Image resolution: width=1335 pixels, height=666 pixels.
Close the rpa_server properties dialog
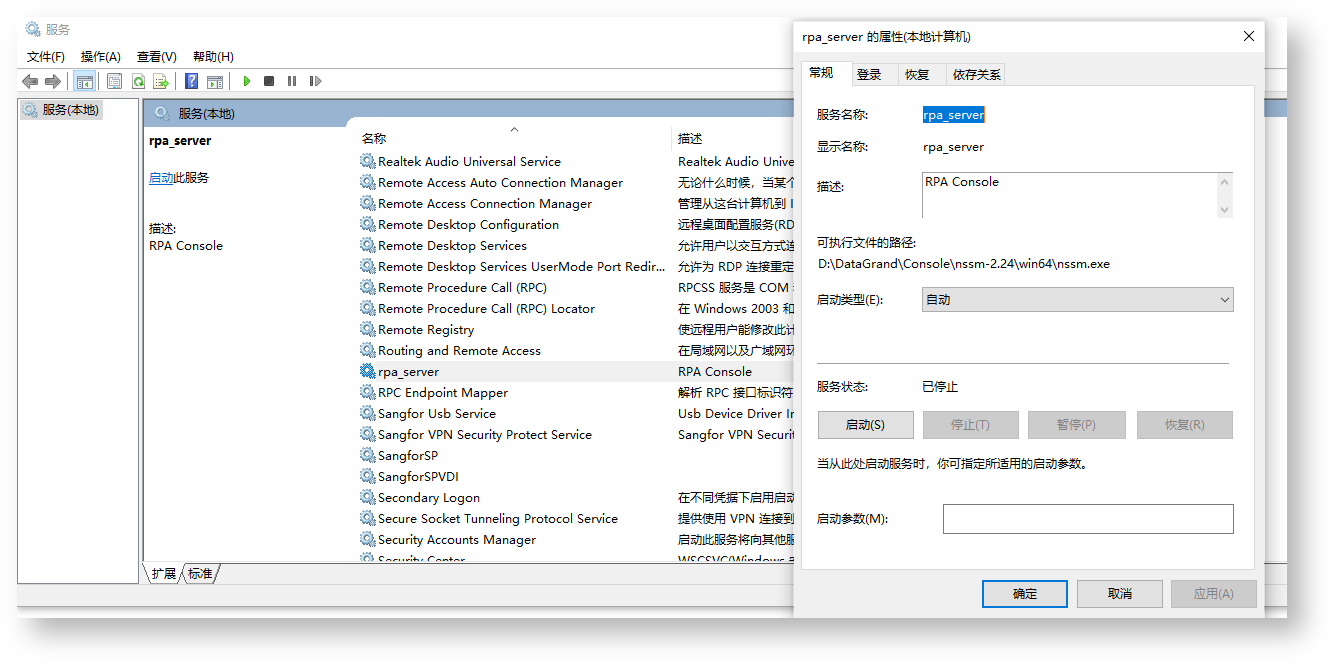pyautogui.click(x=1248, y=36)
